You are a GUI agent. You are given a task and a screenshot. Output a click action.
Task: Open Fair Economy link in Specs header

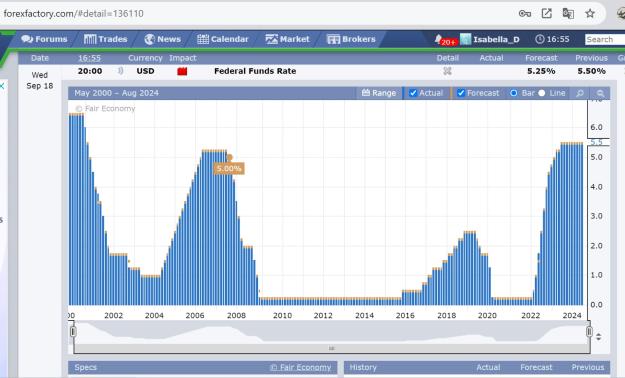point(301,367)
